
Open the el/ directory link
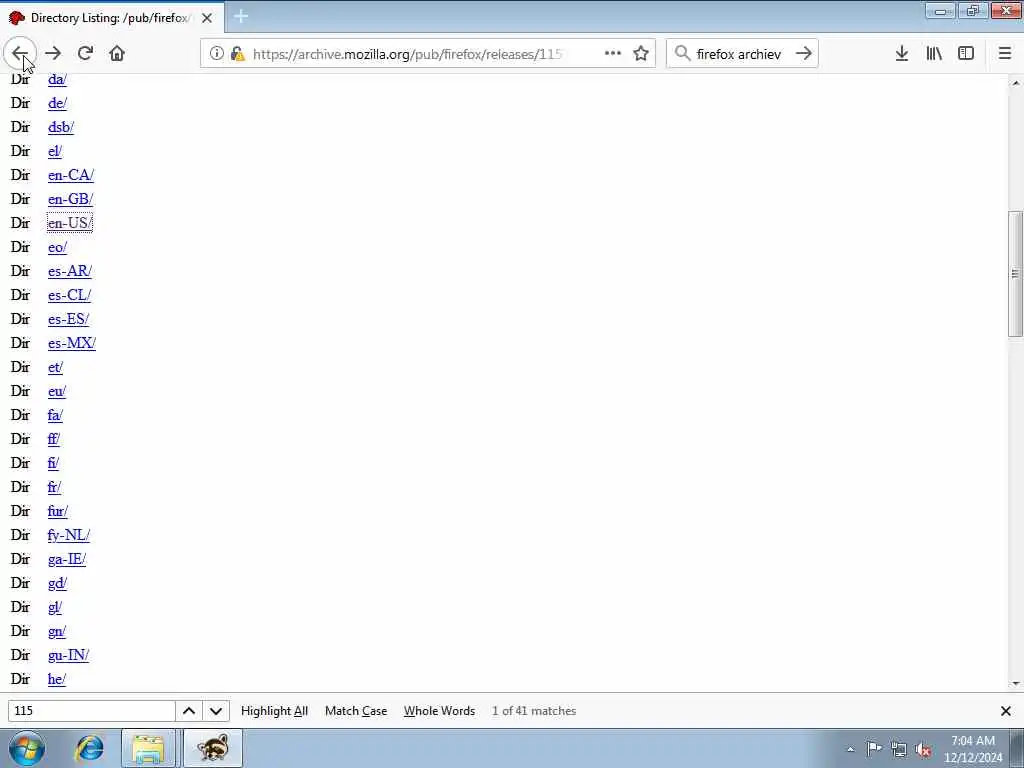pyautogui.click(x=55, y=152)
